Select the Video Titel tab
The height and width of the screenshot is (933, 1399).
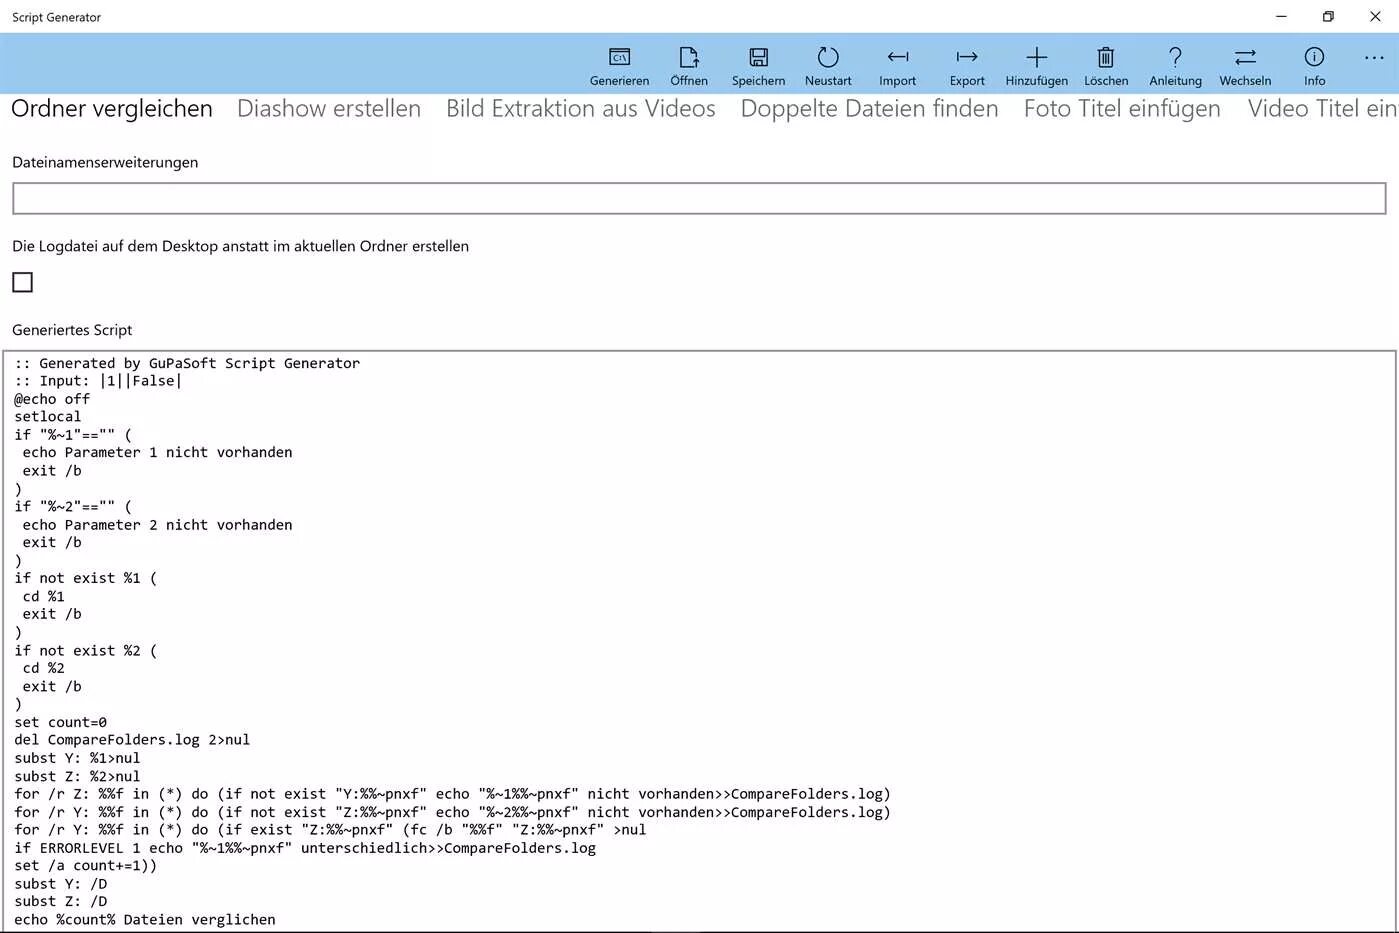1322,109
